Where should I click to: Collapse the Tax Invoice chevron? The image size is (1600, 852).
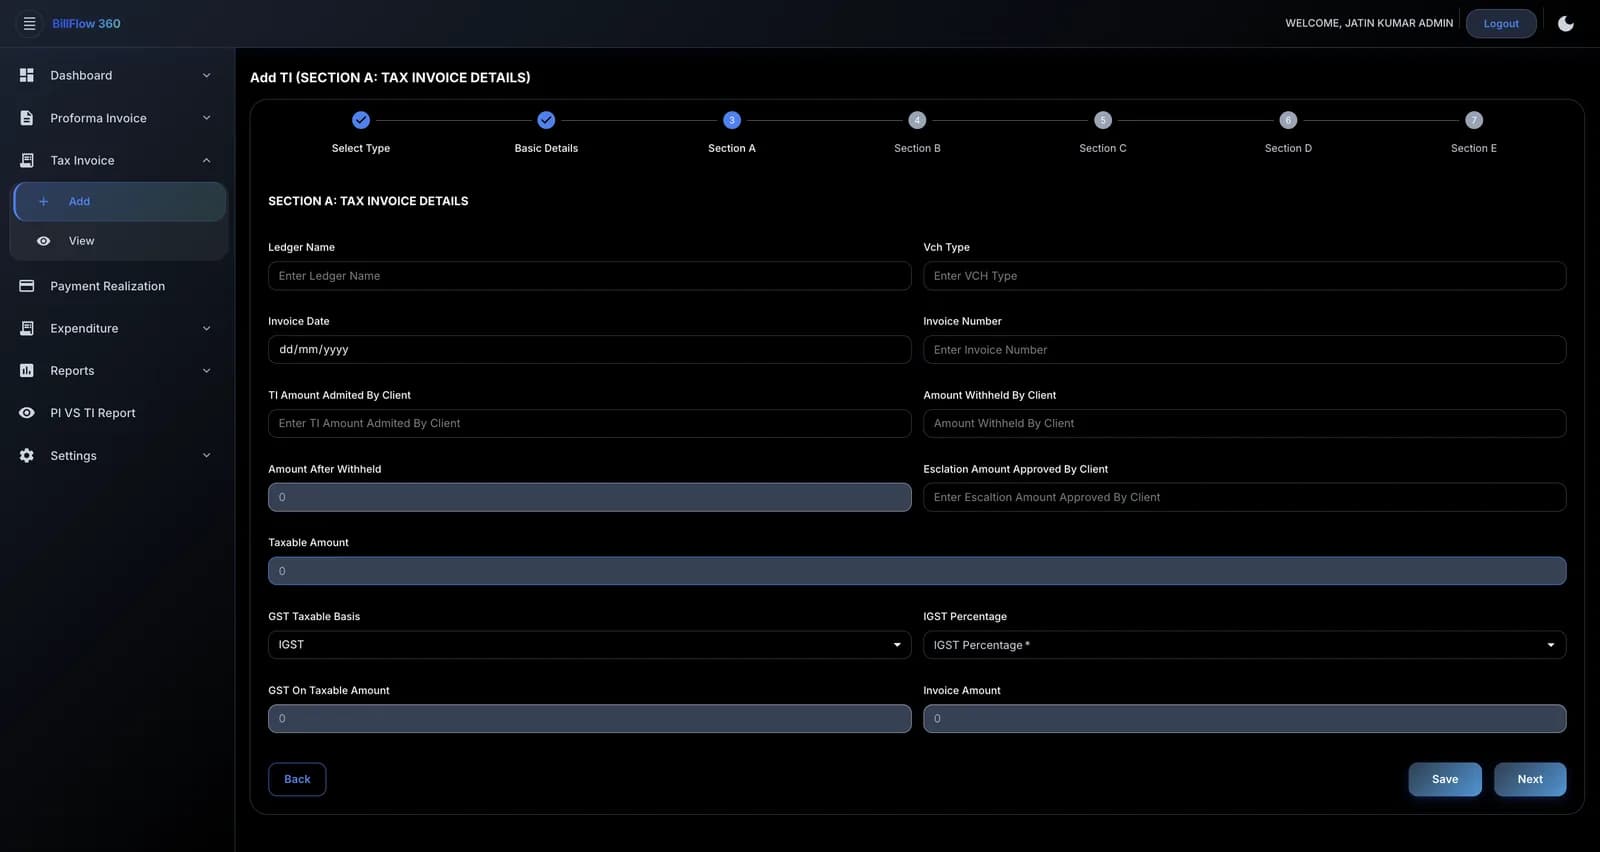[207, 160]
